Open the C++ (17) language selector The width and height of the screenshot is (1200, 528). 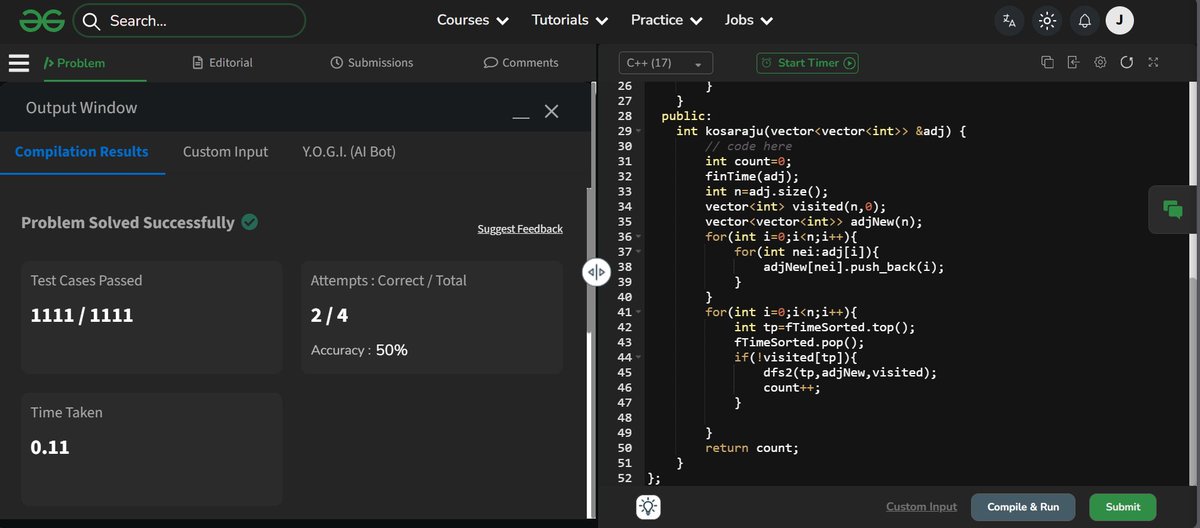(x=666, y=63)
